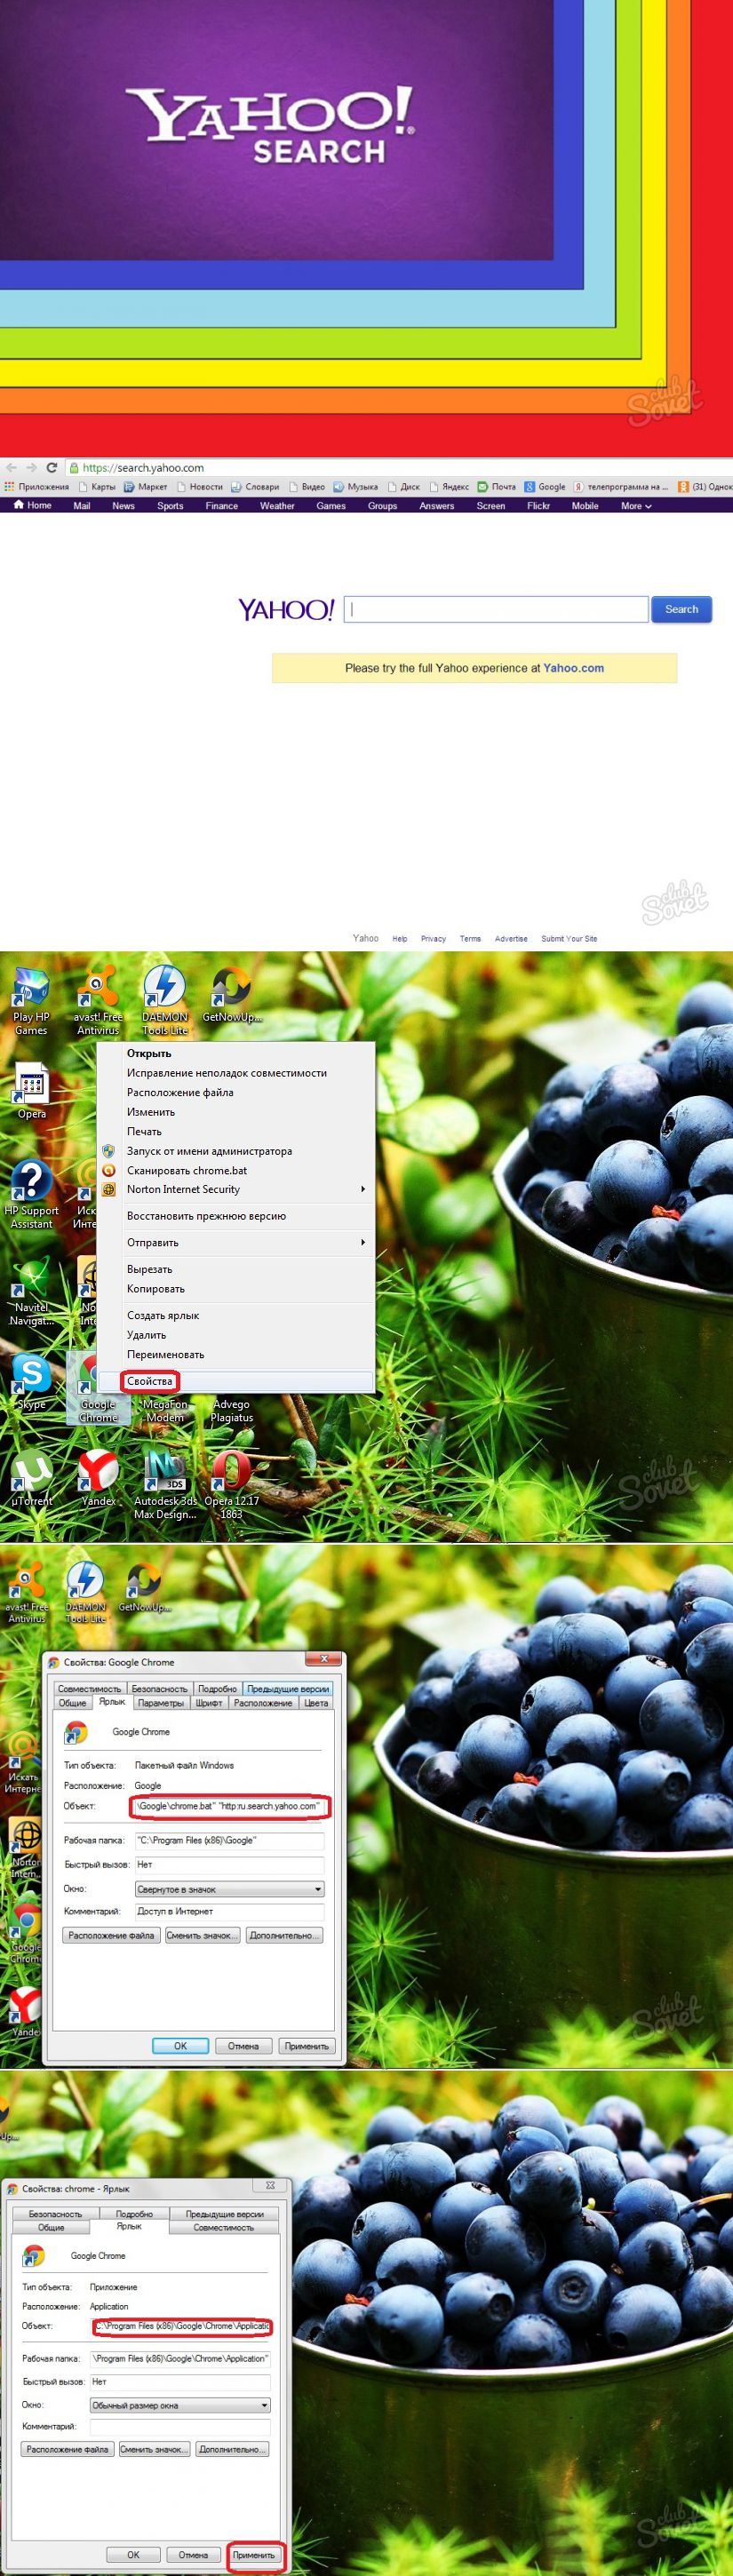Open the Advego Plagiatus desktop icon

coord(231,1410)
